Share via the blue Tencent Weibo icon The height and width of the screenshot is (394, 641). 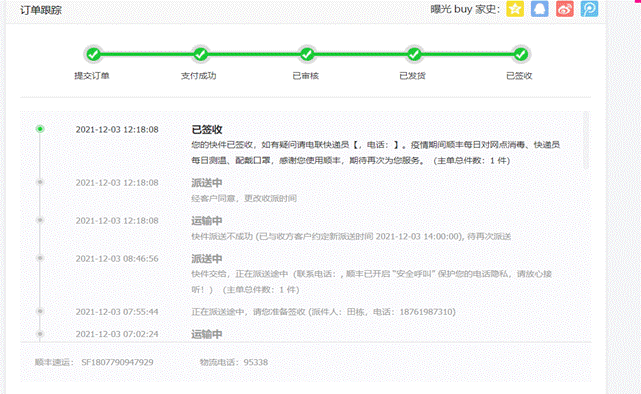pos(589,9)
